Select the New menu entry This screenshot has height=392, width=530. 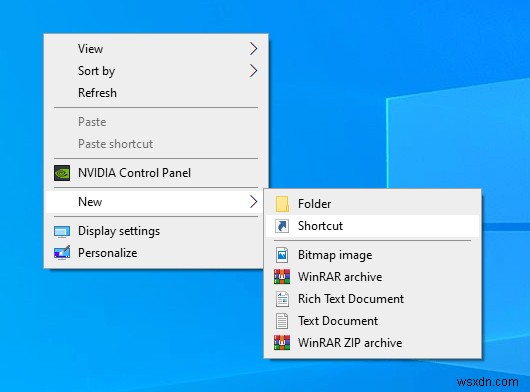point(156,201)
